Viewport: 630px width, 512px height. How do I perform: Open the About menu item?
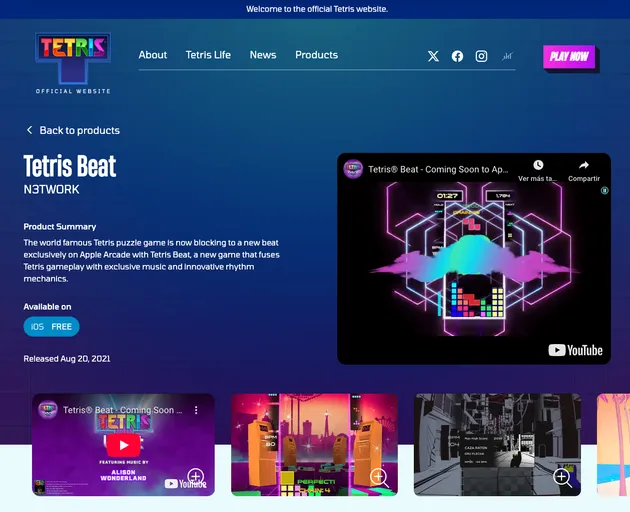(x=153, y=55)
